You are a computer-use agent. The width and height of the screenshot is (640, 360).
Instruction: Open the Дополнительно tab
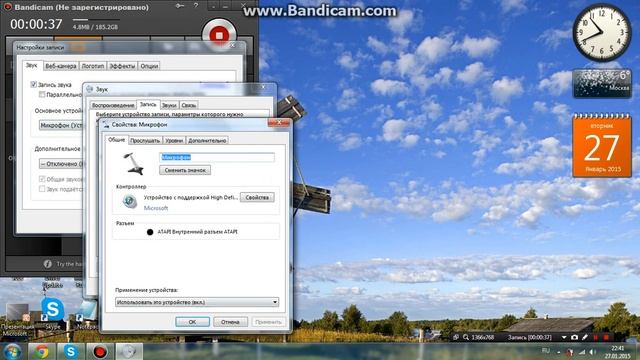coord(207,140)
